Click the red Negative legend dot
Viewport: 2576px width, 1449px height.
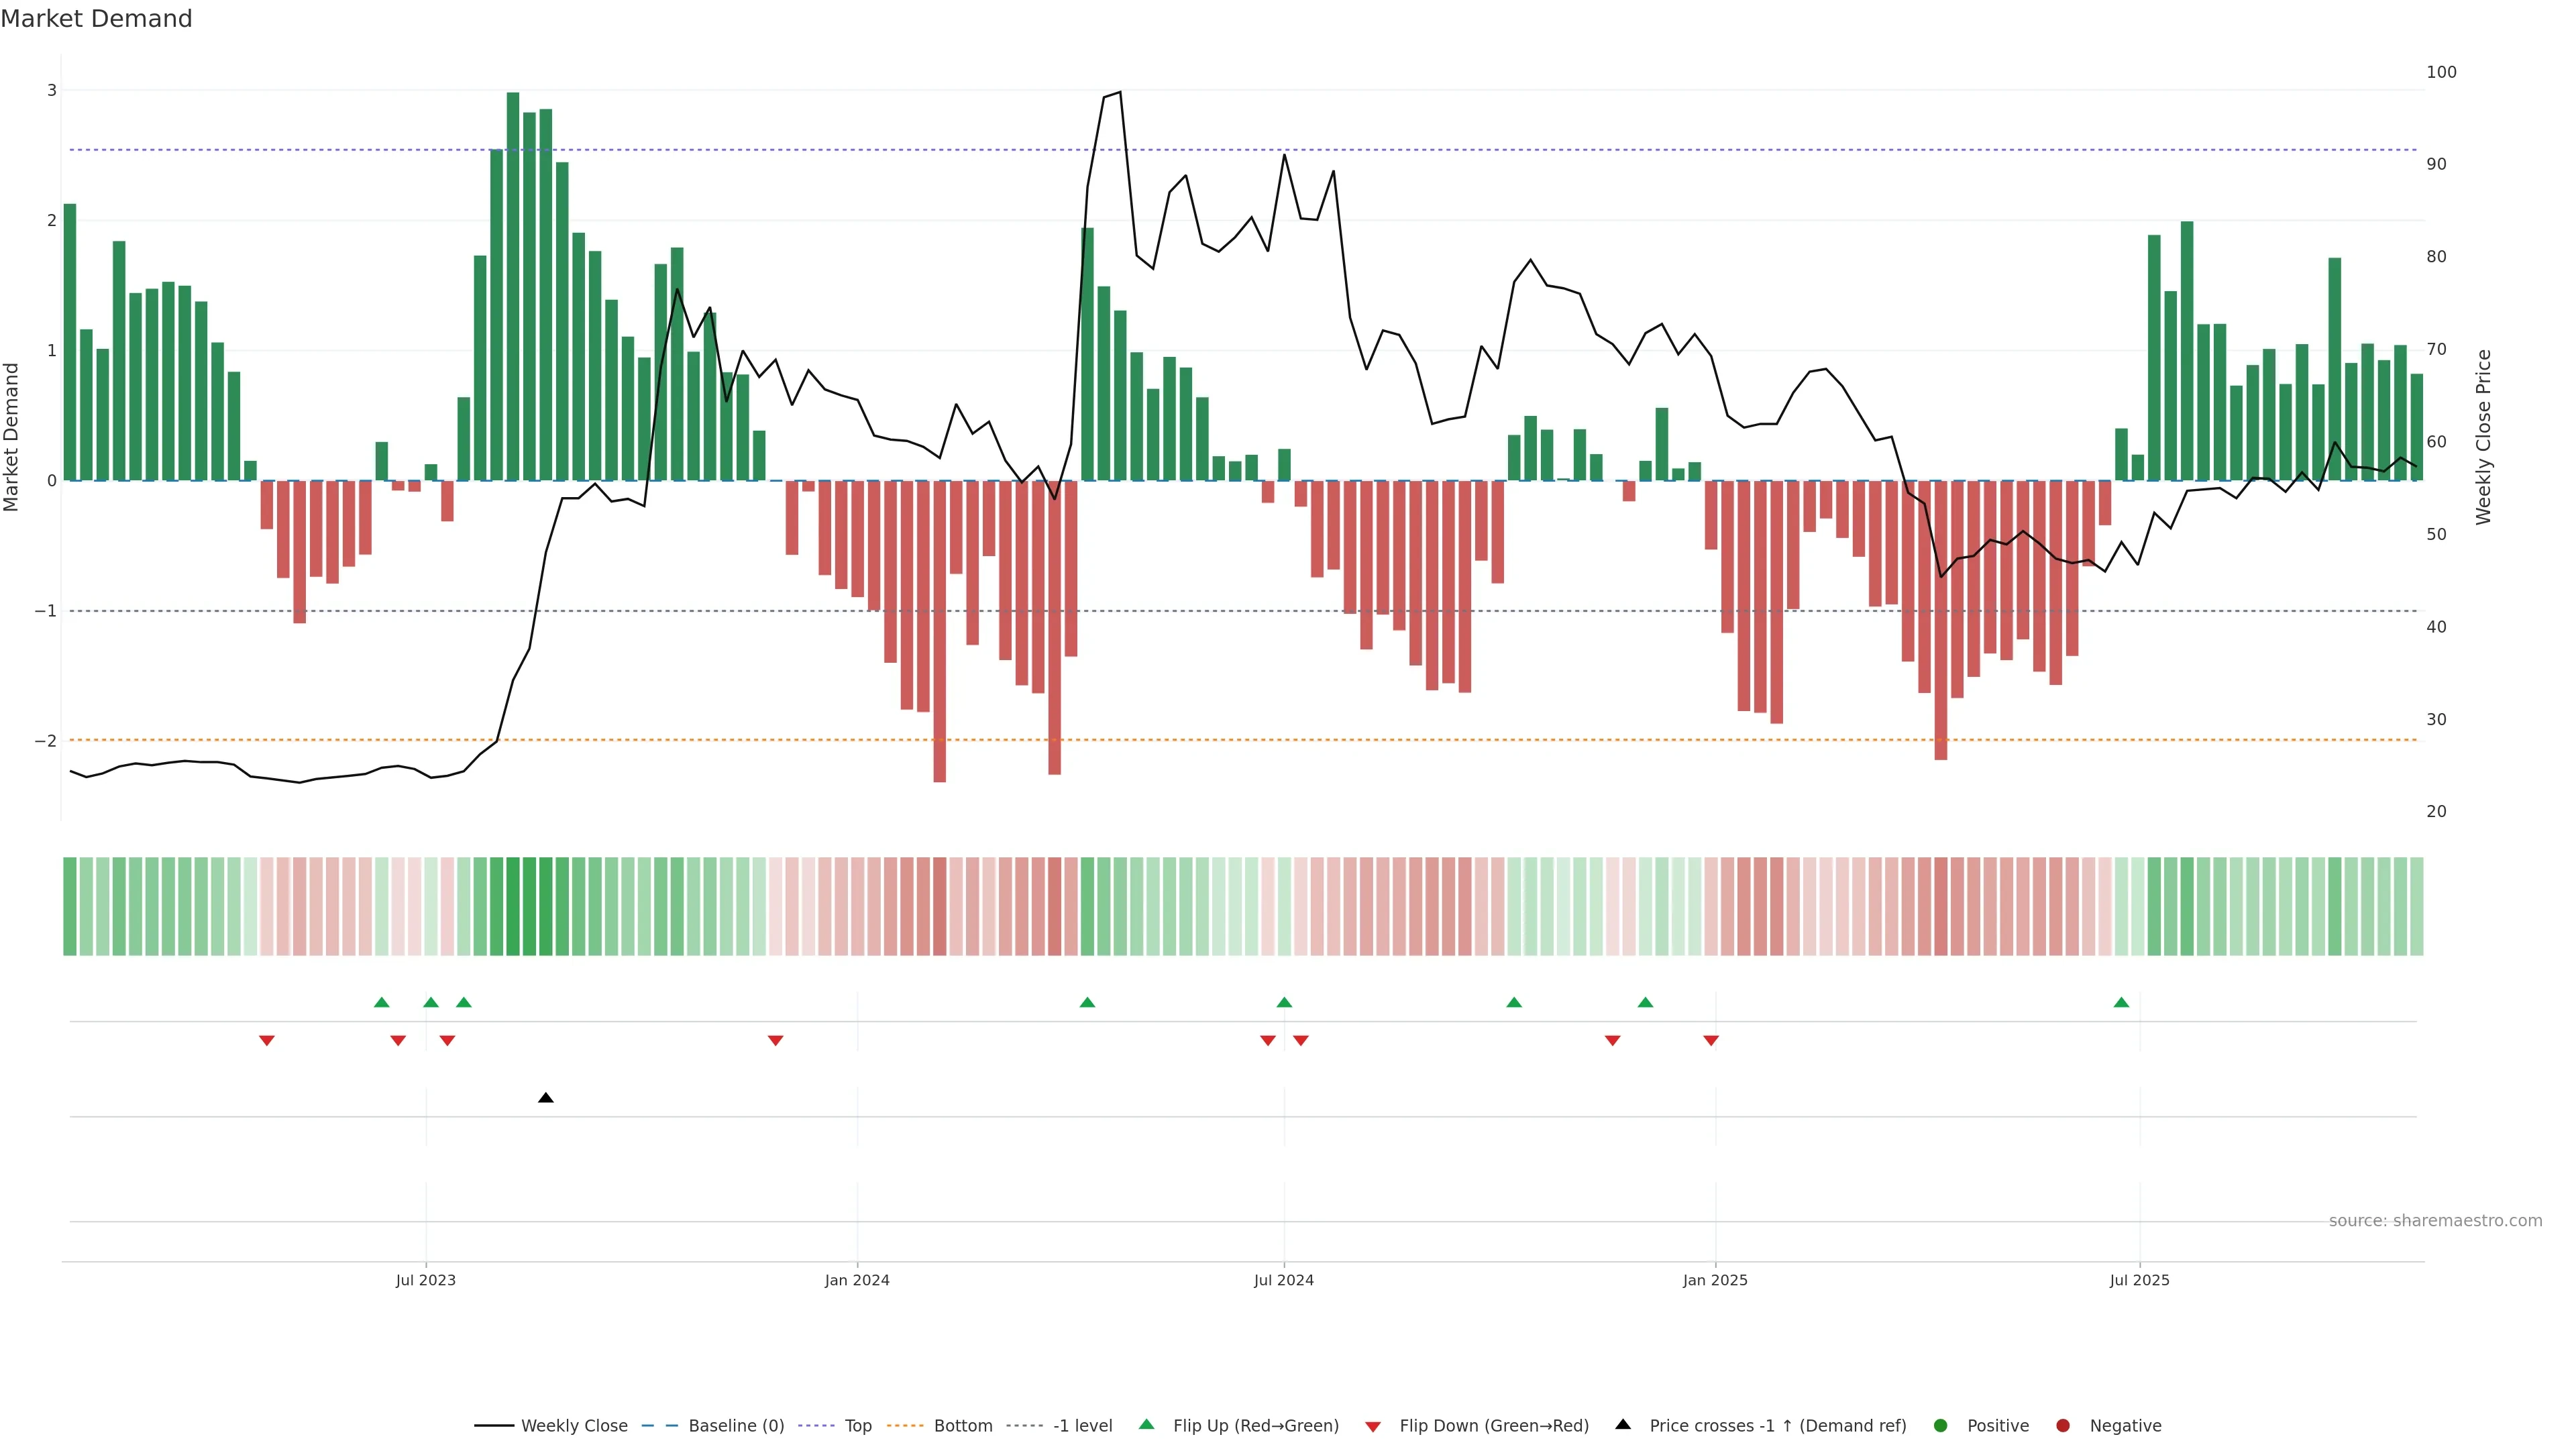[x=2063, y=1426]
